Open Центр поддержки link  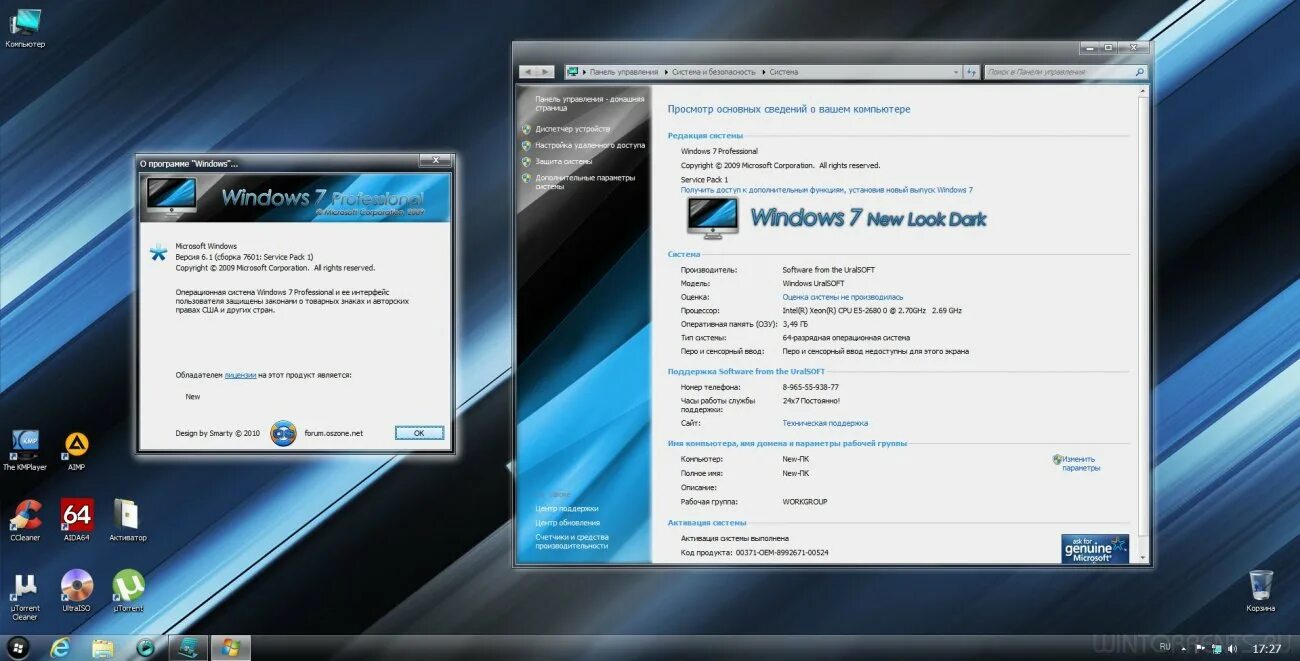pyautogui.click(x=567, y=509)
